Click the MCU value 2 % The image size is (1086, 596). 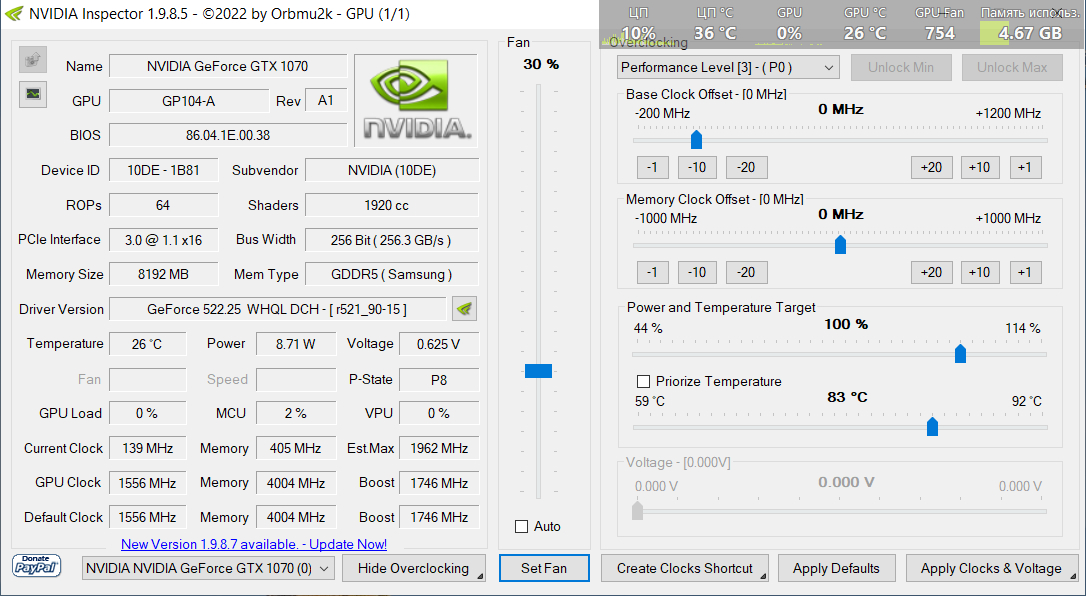click(296, 413)
